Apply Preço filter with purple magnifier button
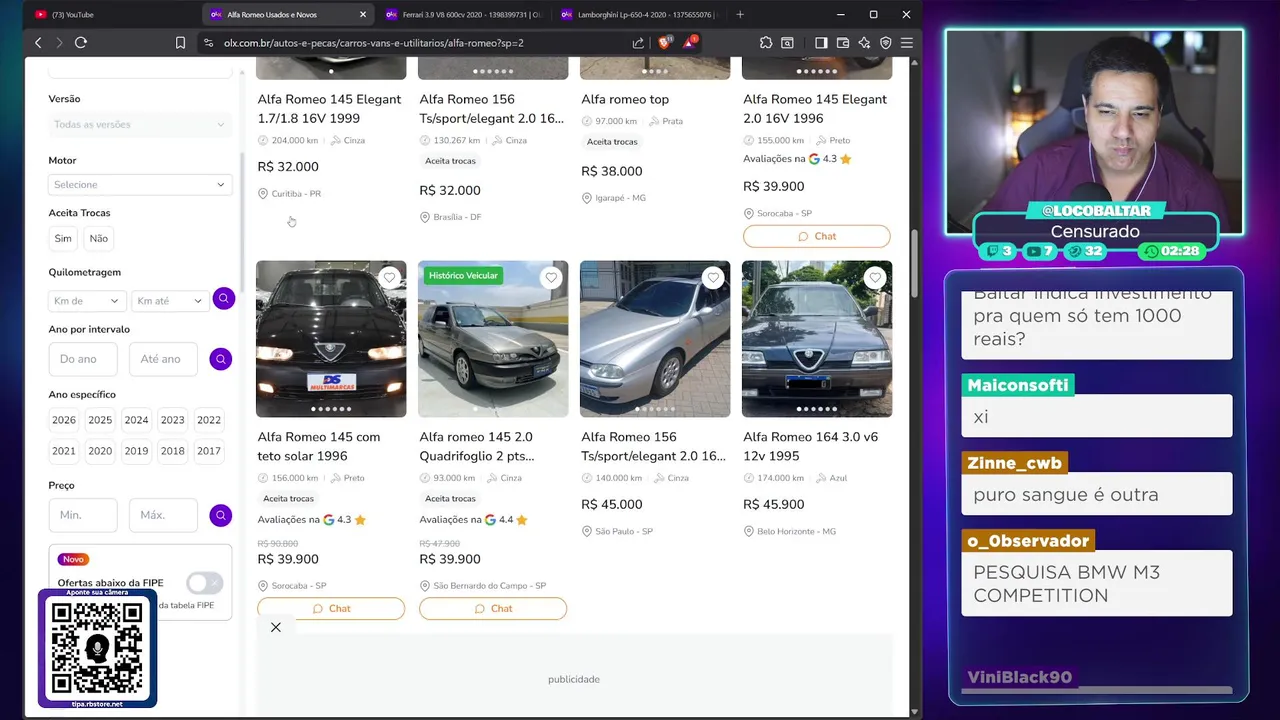 tap(220, 515)
